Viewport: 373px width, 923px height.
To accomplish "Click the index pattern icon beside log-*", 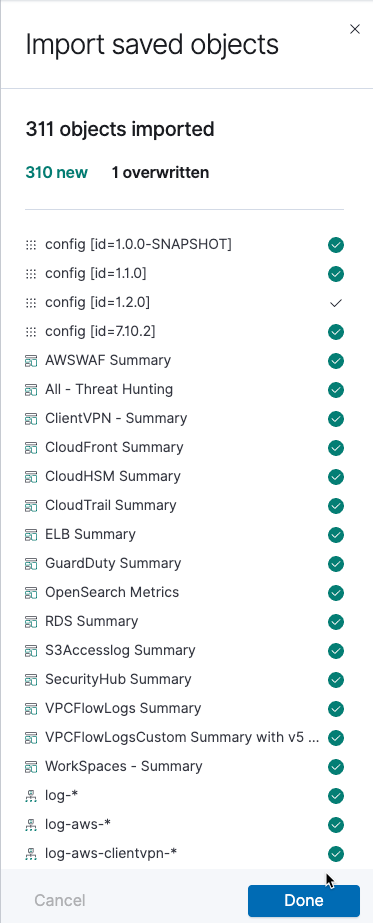I will [31, 796].
